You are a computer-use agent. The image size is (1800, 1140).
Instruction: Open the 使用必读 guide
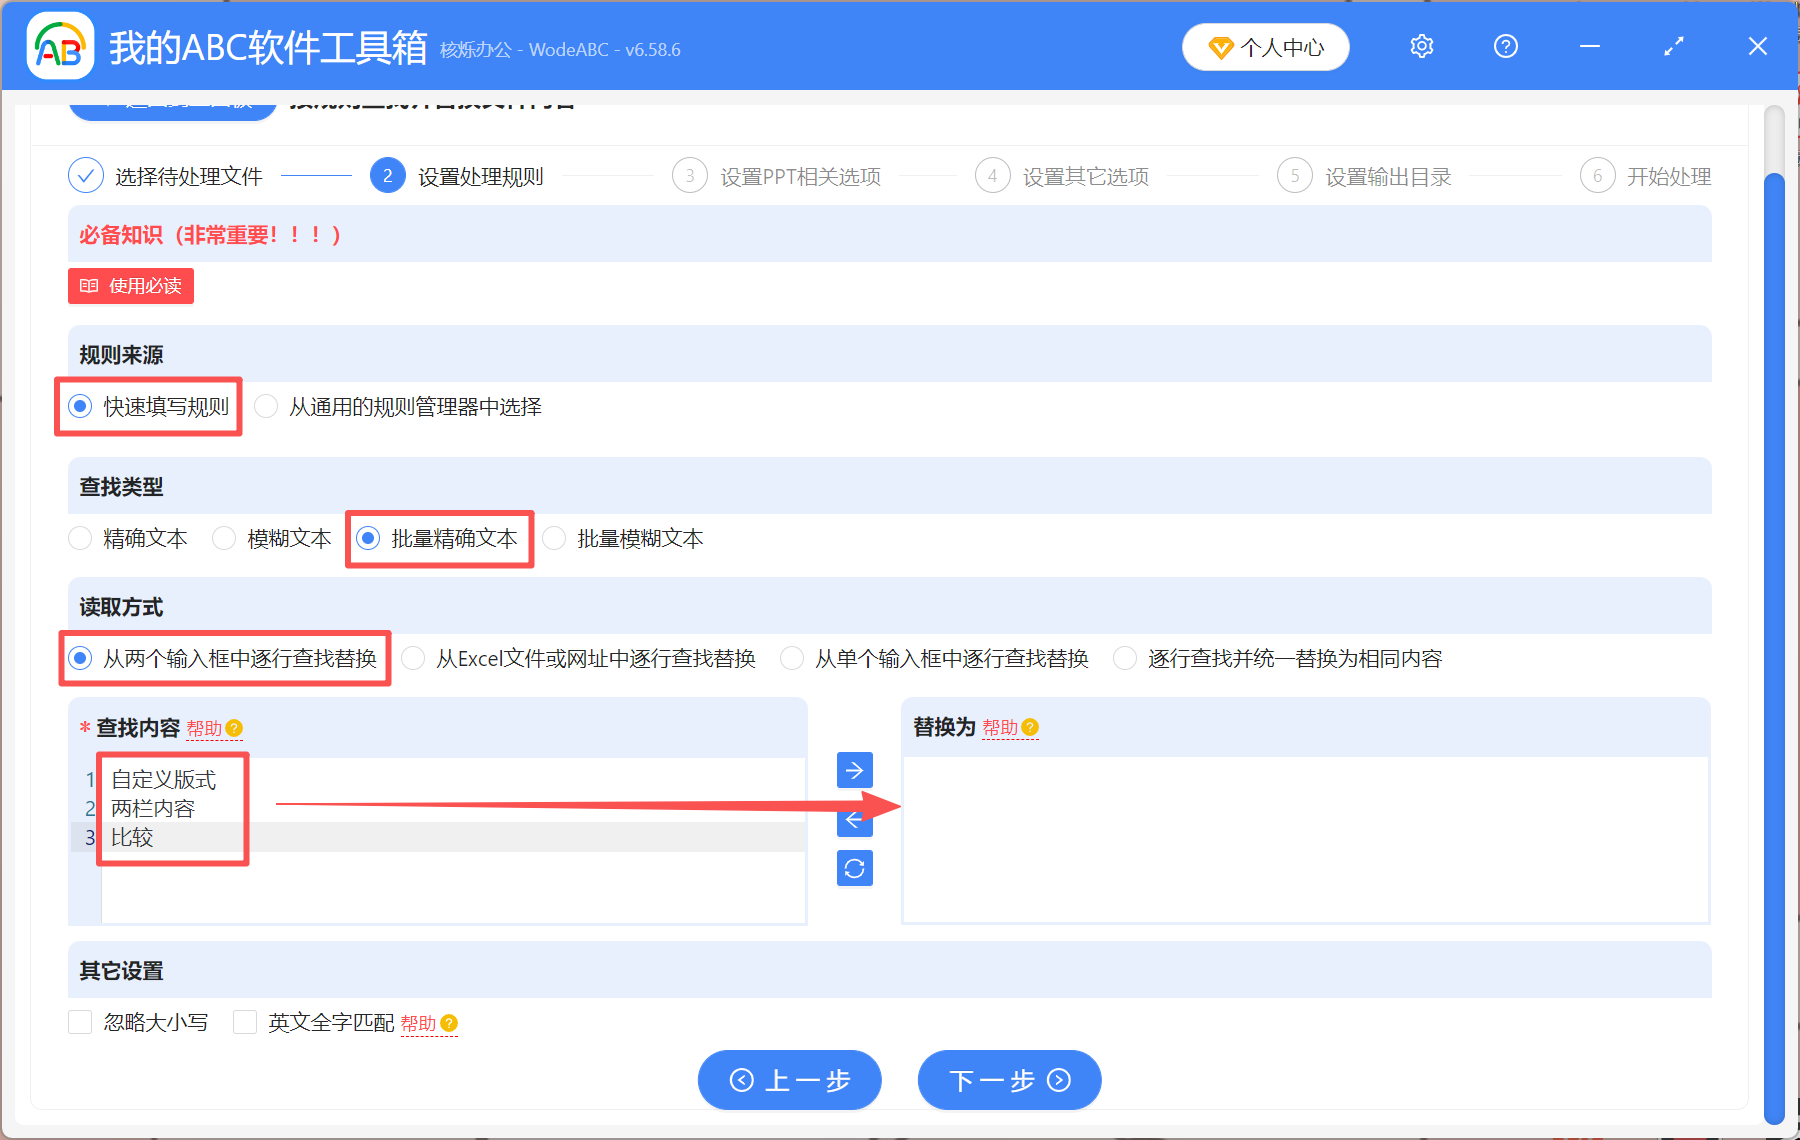[130, 286]
